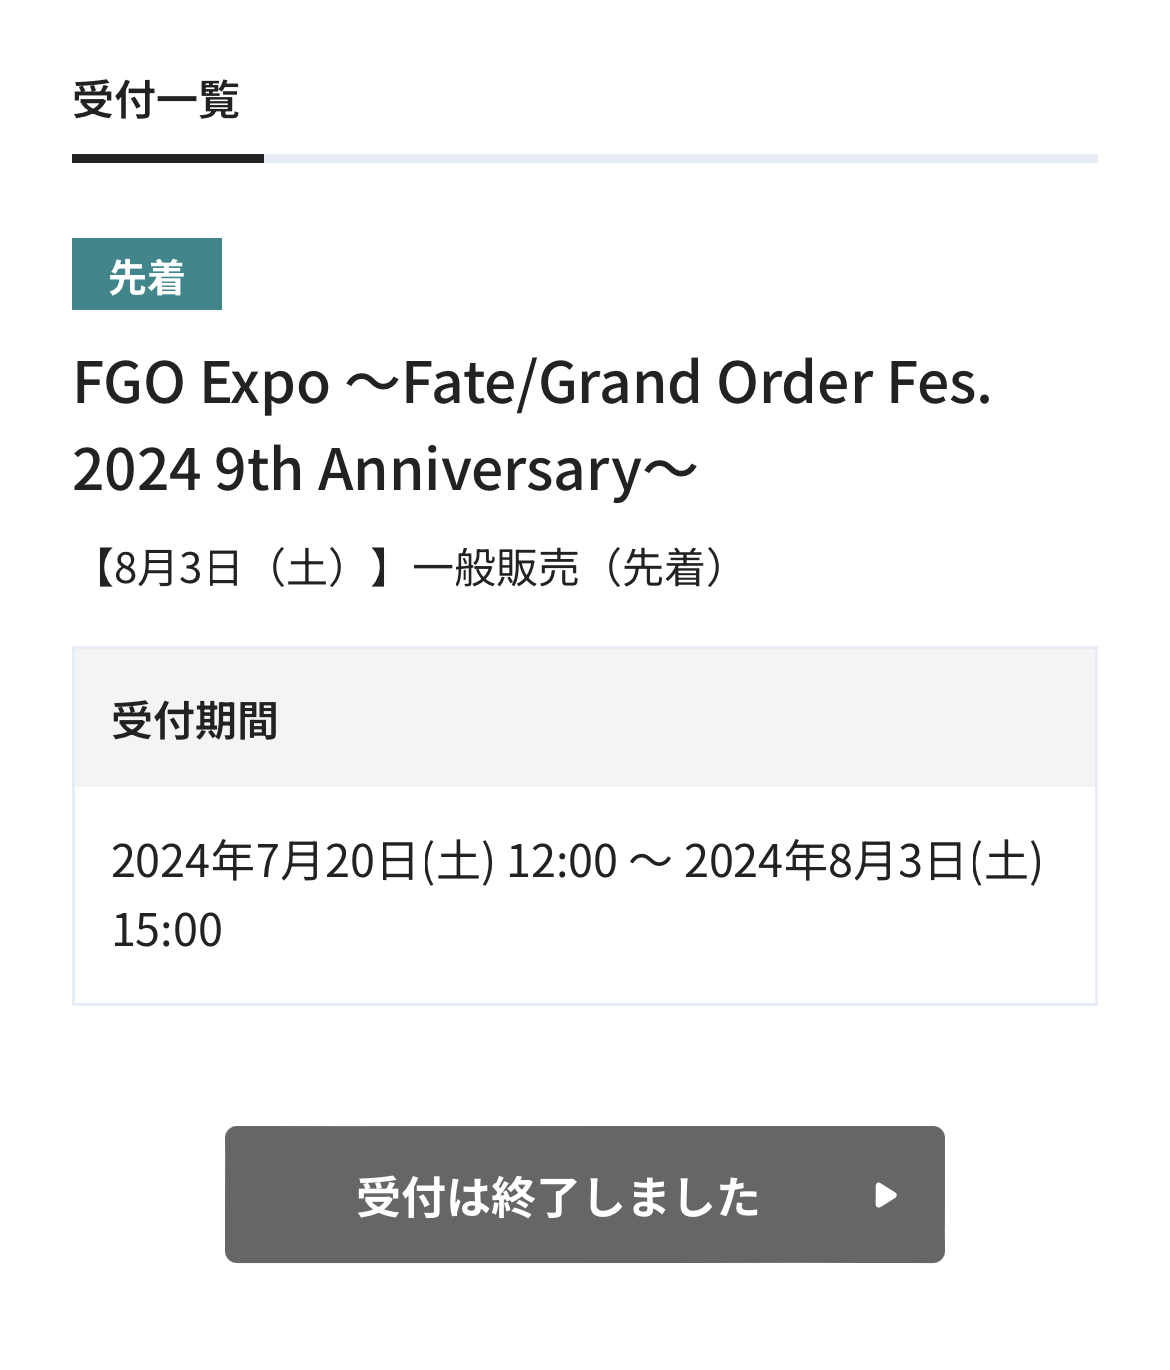Select the 一般販売（先着） sale type text
The width and height of the screenshot is (1170, 1370).
pos(568,568)
